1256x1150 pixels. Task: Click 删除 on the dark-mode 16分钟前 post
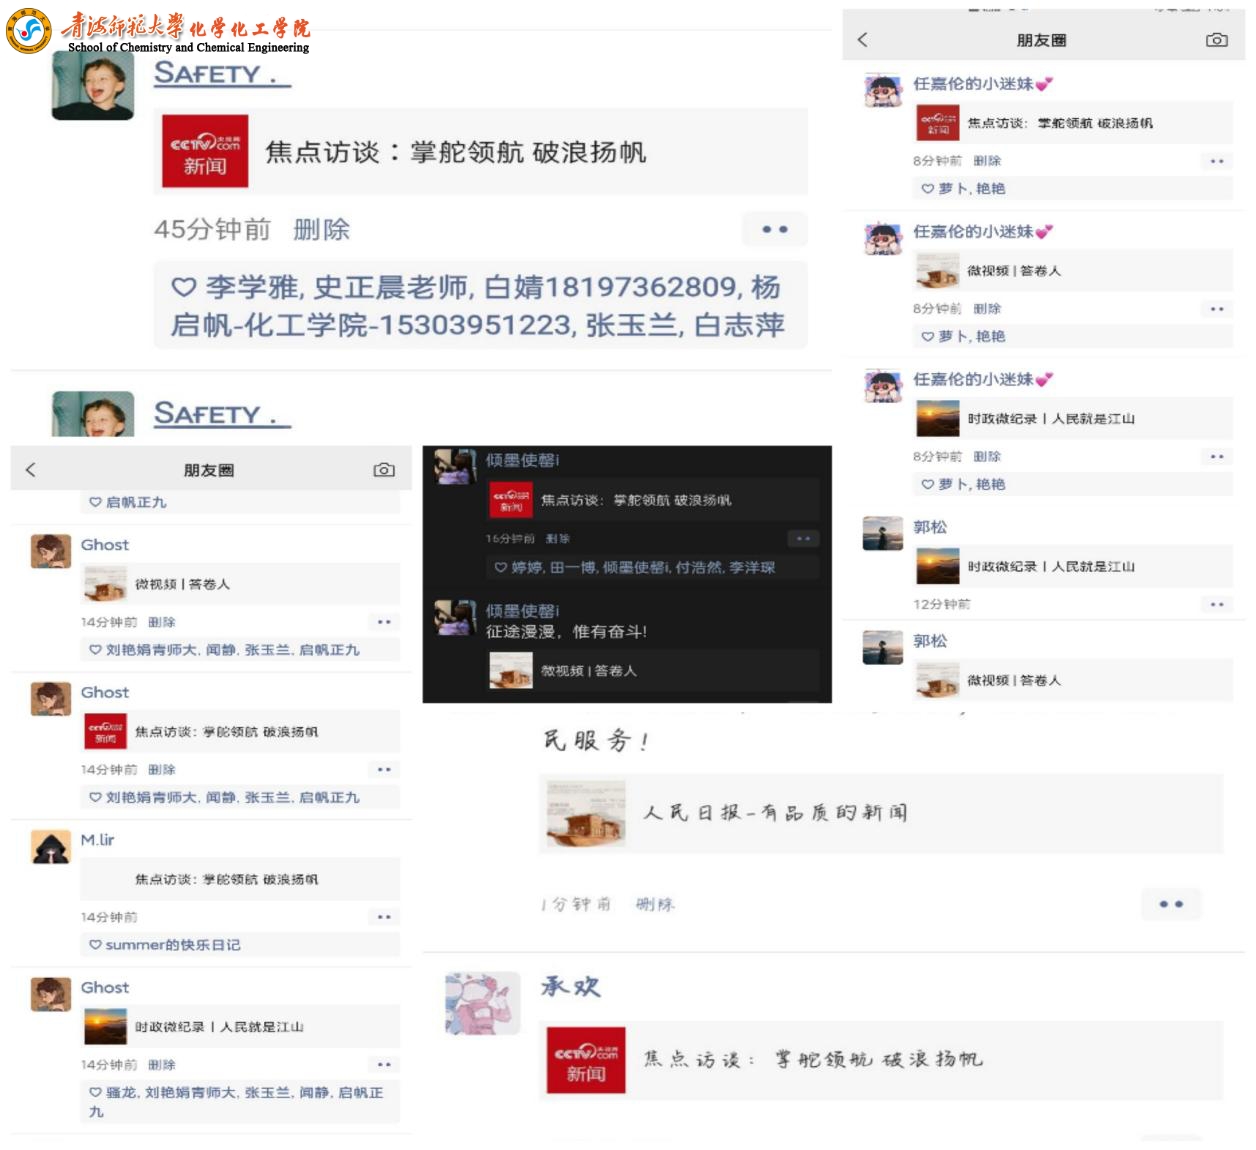click(558, 539)
